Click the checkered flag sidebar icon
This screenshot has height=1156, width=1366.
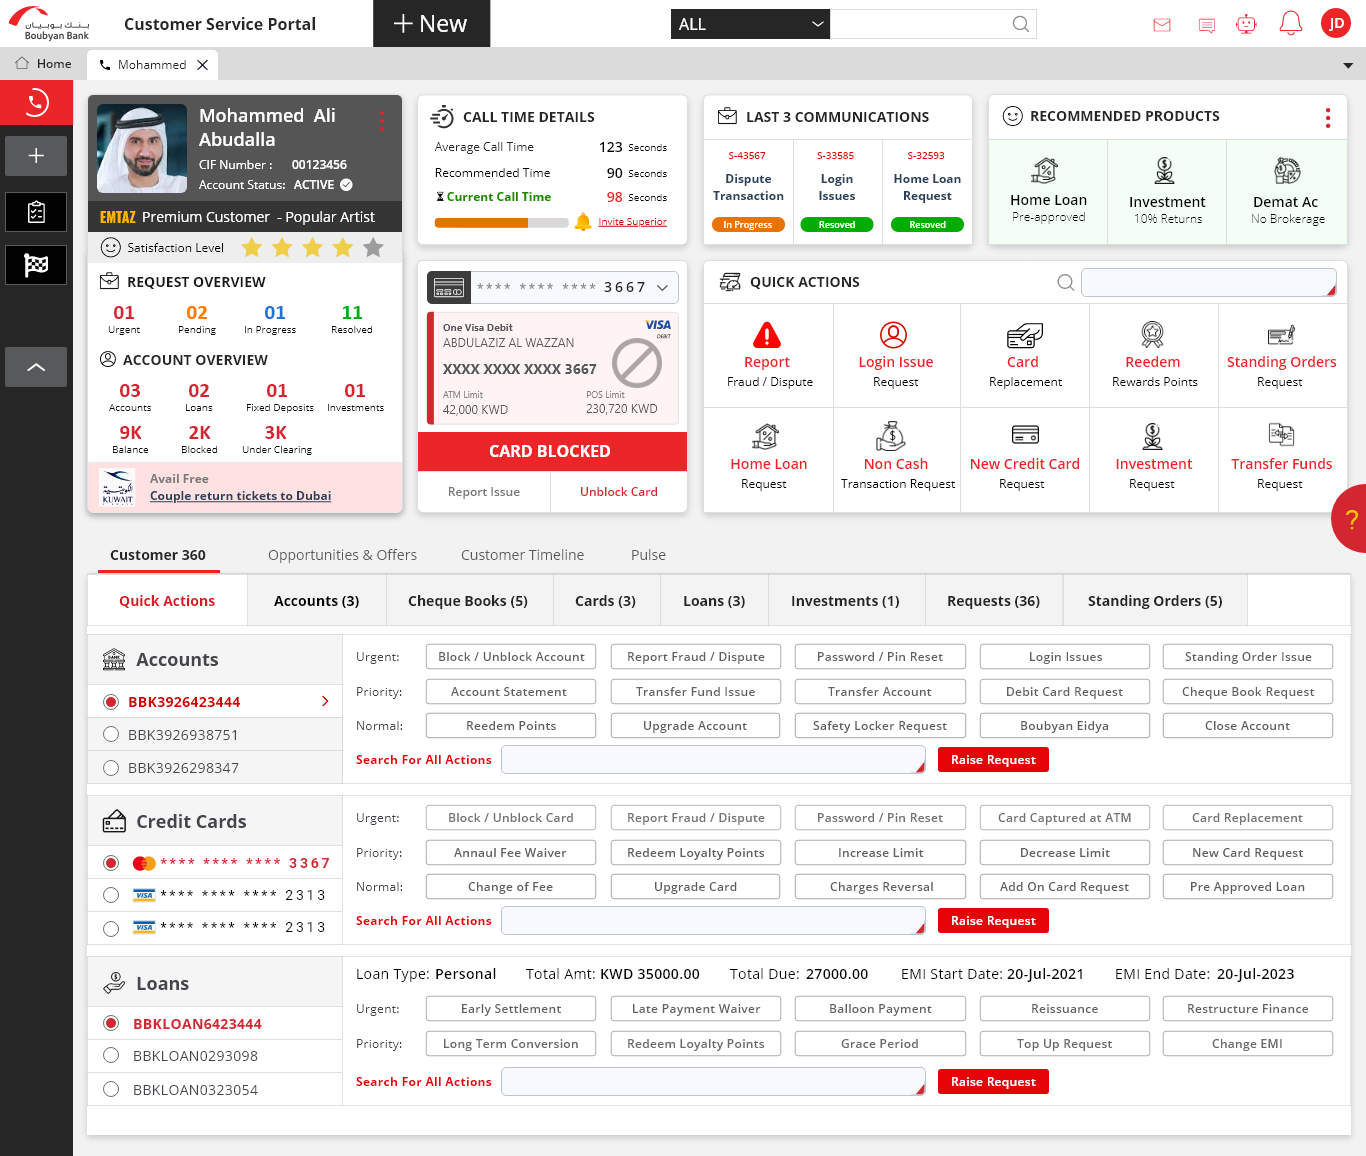[36, 265]
